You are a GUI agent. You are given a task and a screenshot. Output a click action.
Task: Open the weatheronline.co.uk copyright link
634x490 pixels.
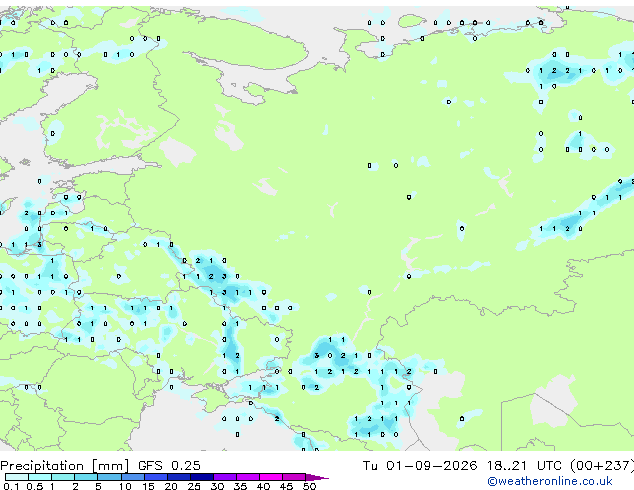550,481
